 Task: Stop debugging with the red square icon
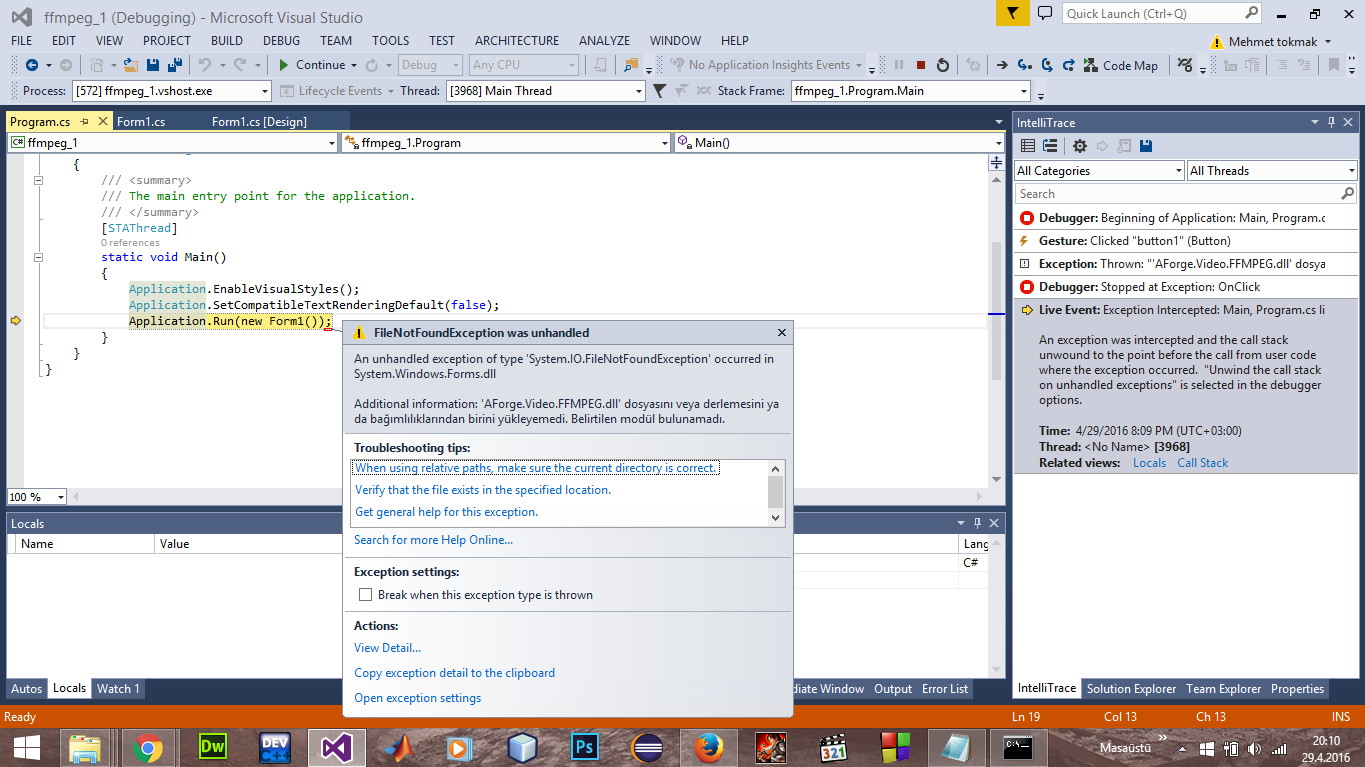[x=921, y=65]
